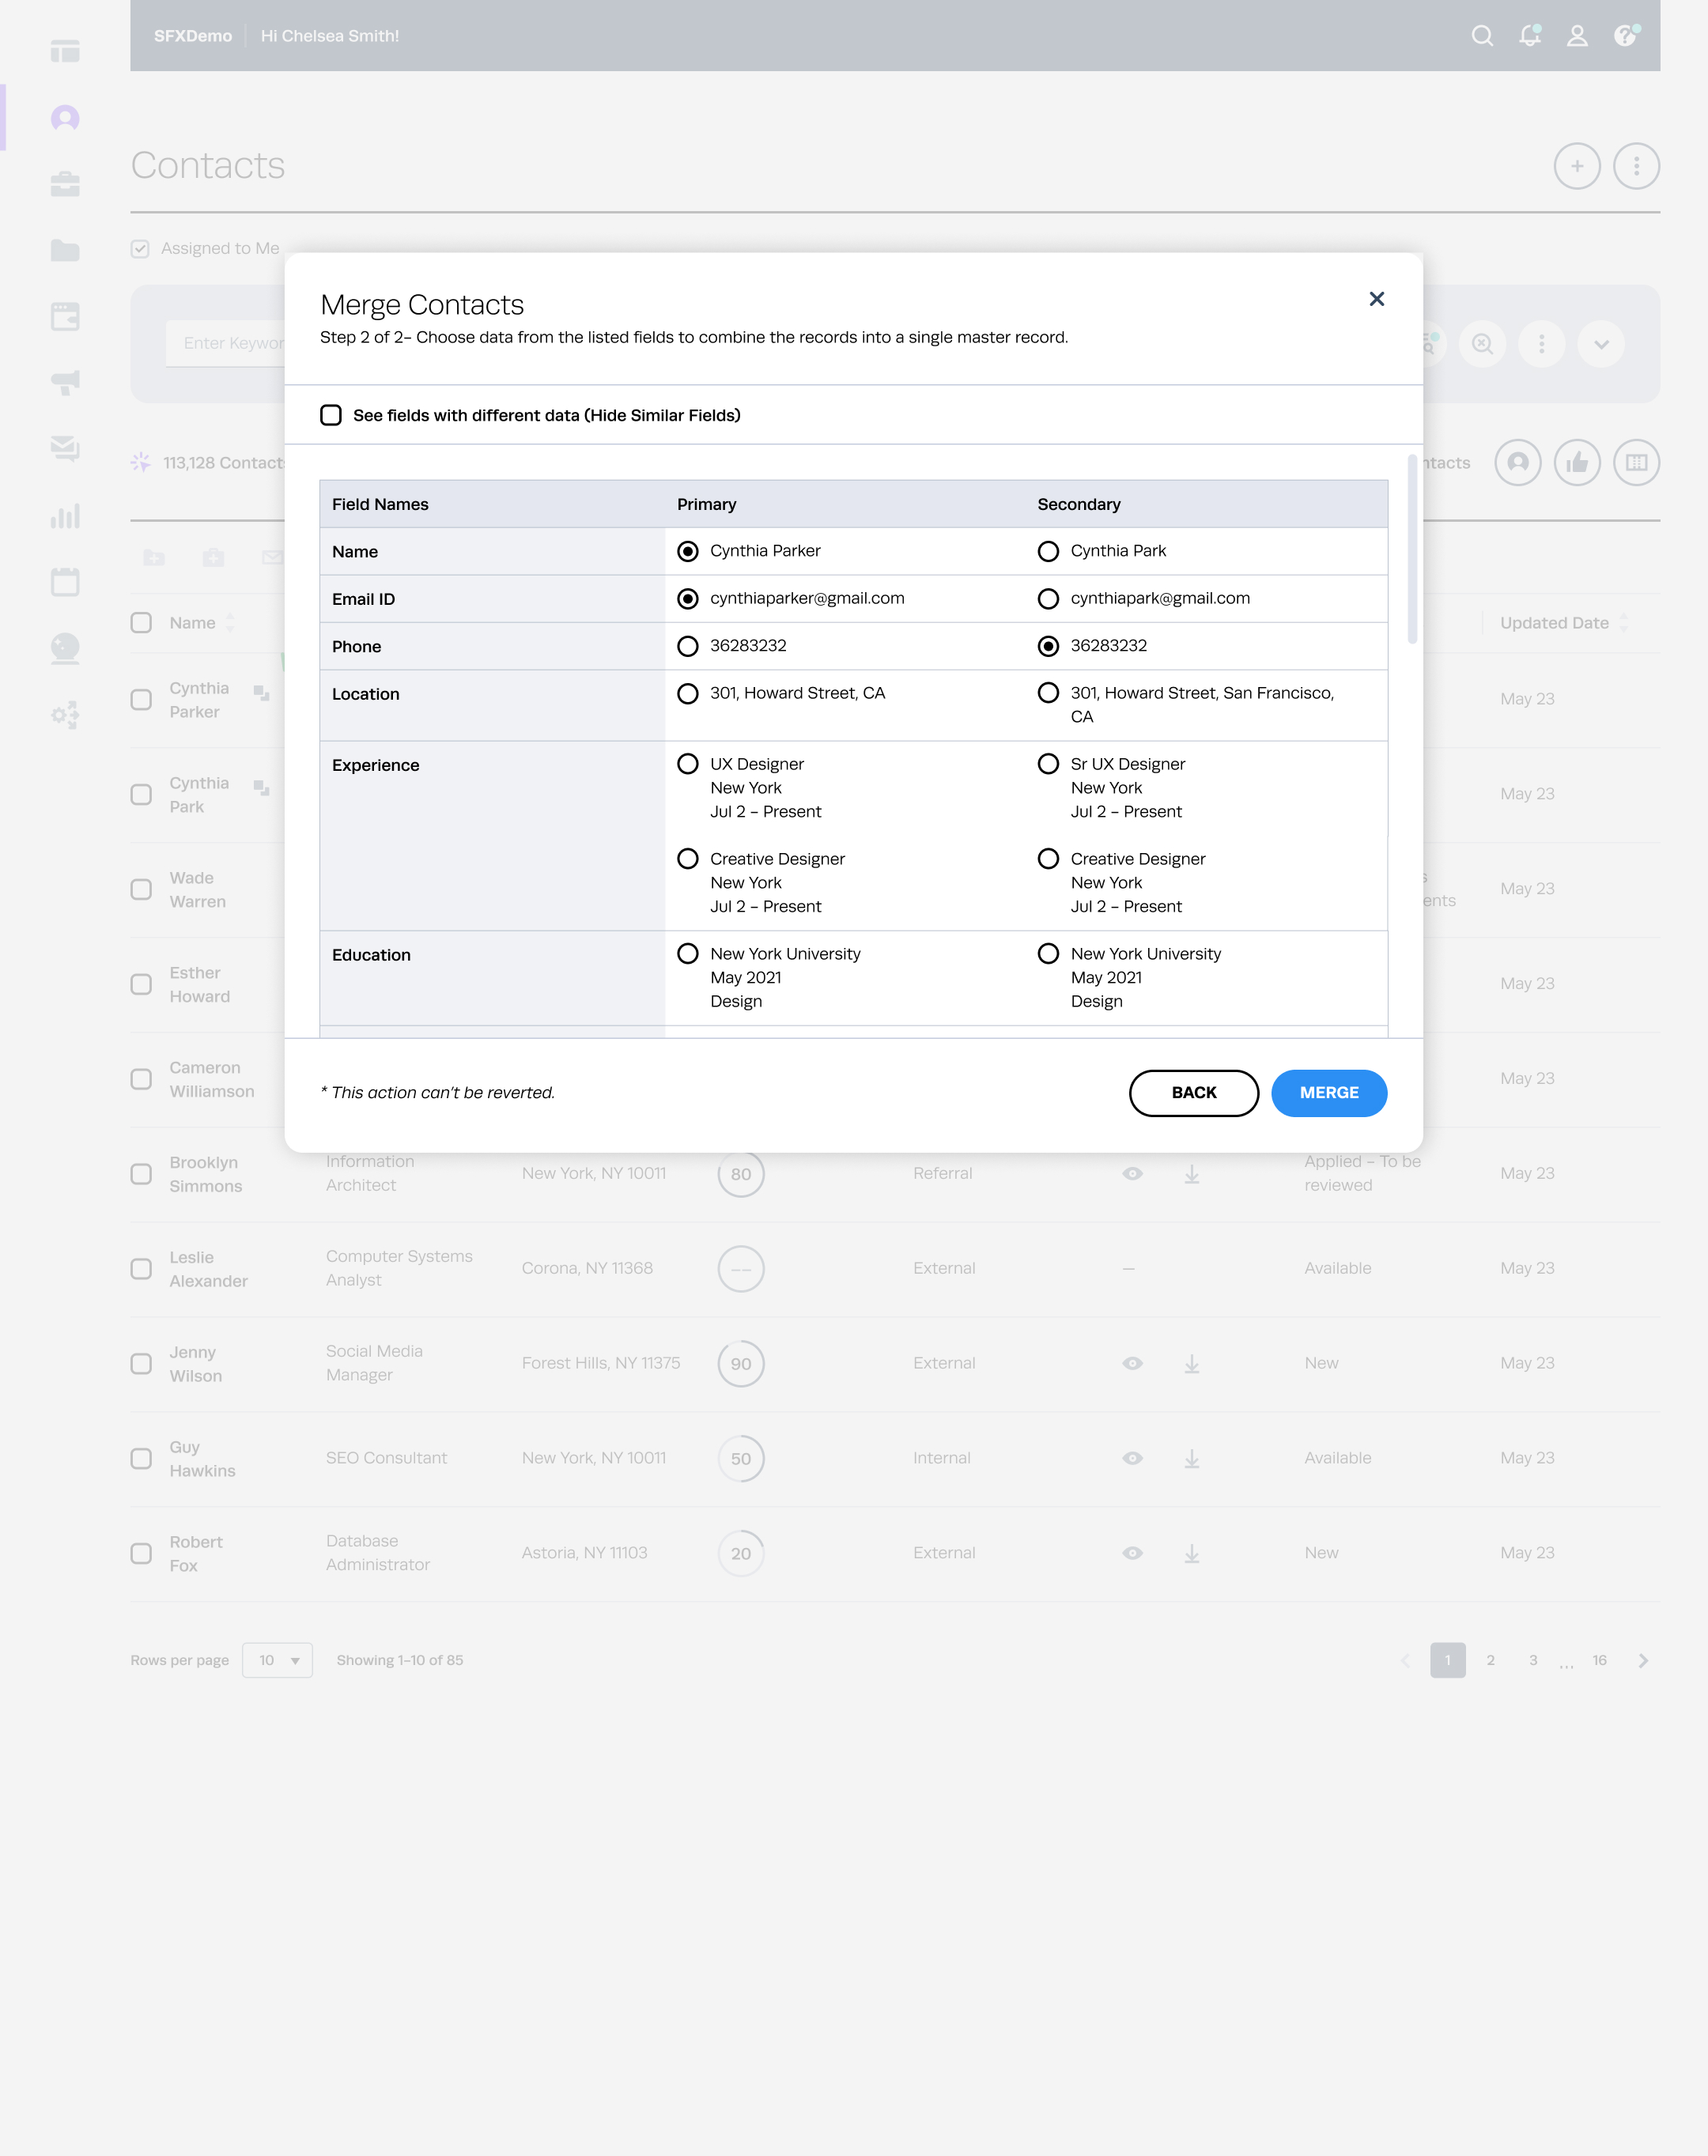Go to next page arrow
The height and width of the screenshot is (2156, 1708).
point(1643,1660)
